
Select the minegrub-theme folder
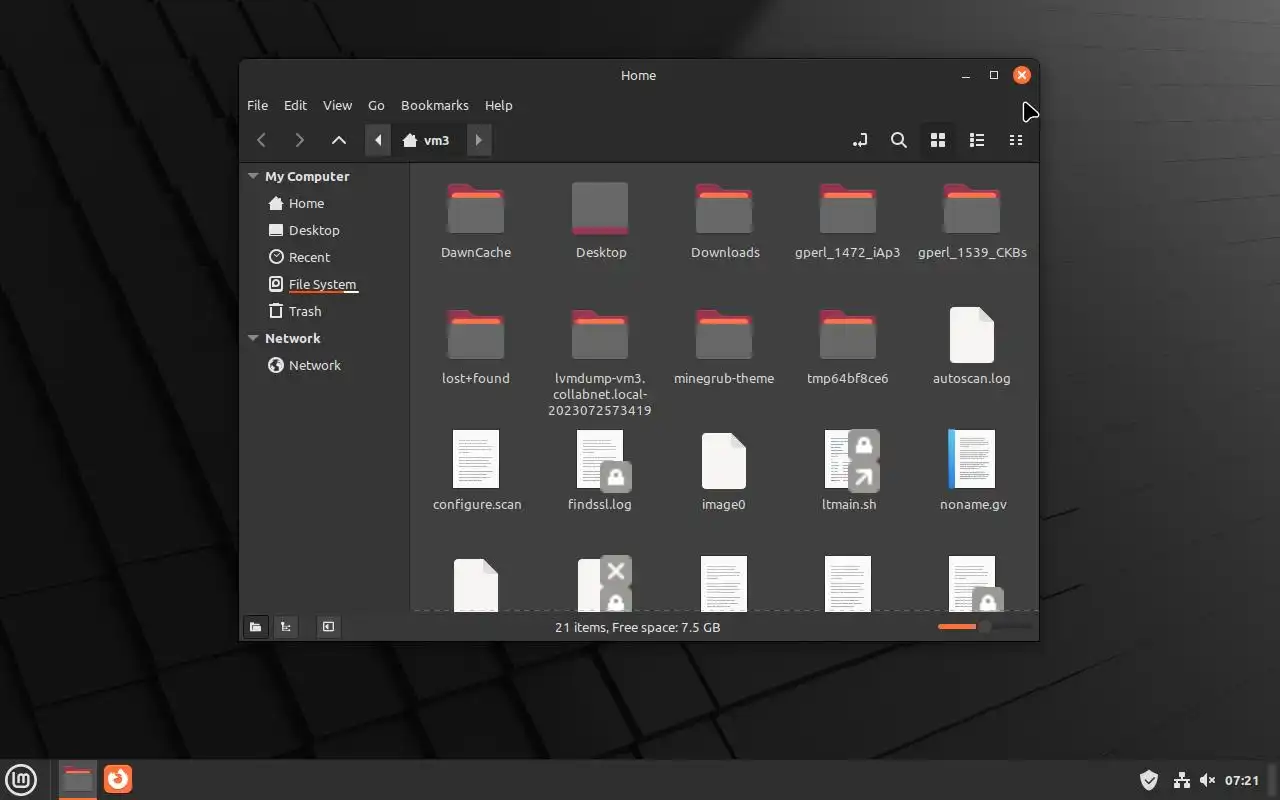point(724,348)
